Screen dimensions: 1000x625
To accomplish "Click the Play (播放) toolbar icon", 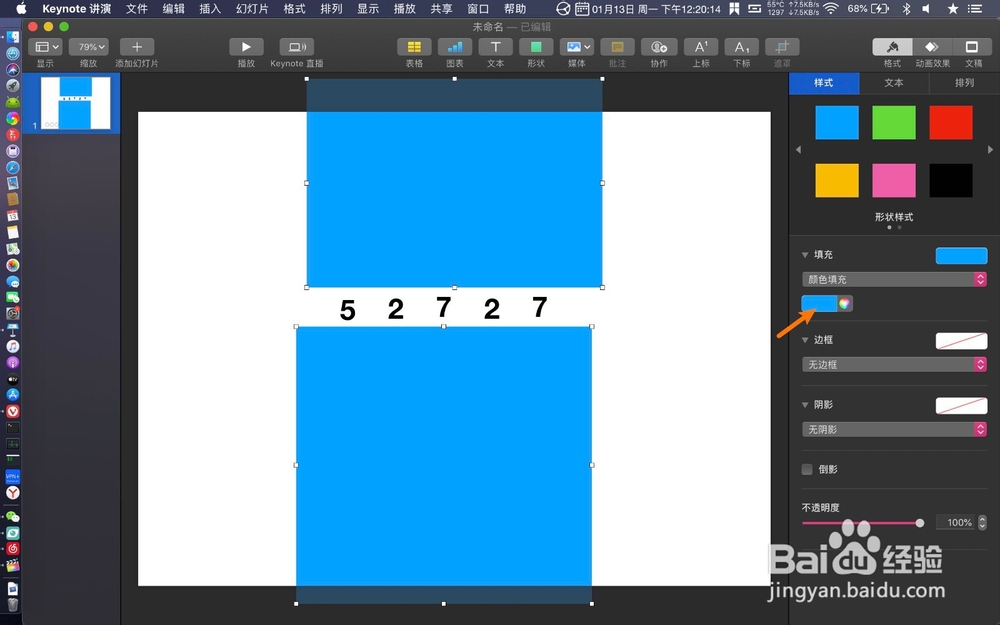I will pos(246,47).
